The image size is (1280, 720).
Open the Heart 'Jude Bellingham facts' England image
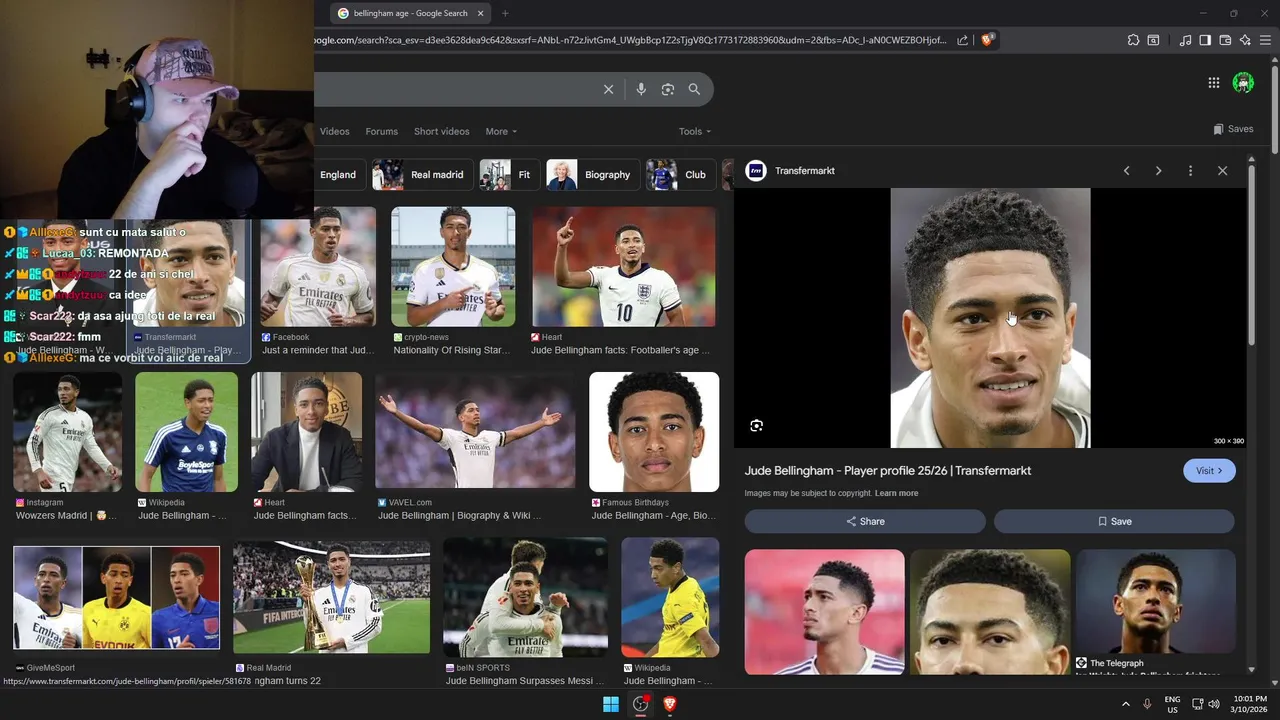[x=624, y=267]
